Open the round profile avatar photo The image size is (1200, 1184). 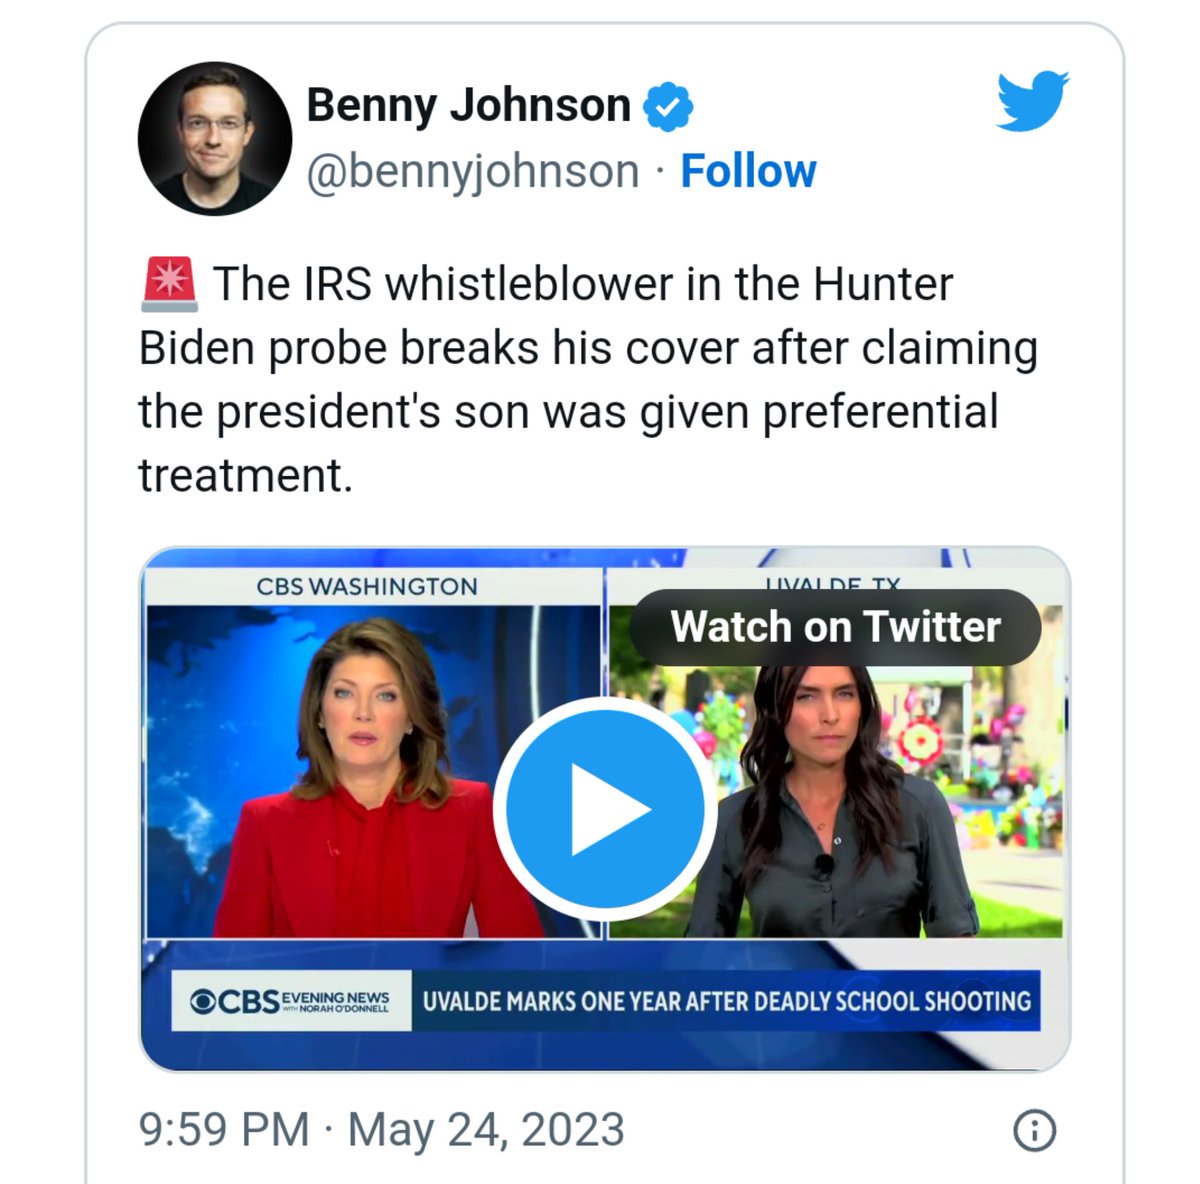point(214,139)
